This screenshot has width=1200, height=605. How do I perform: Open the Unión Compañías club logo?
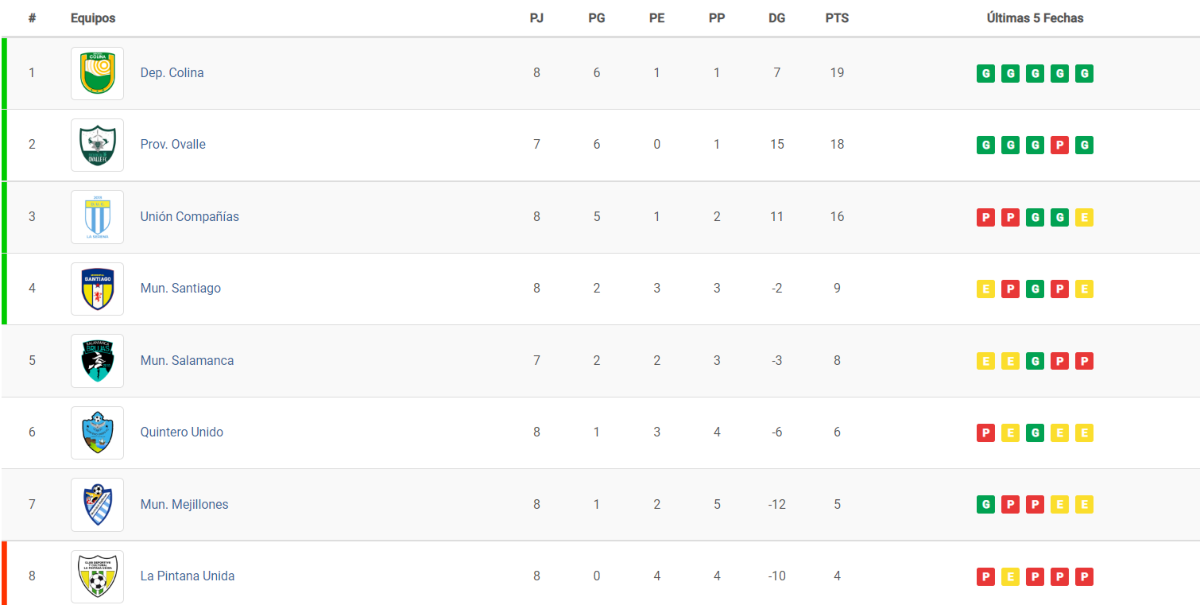97,217
